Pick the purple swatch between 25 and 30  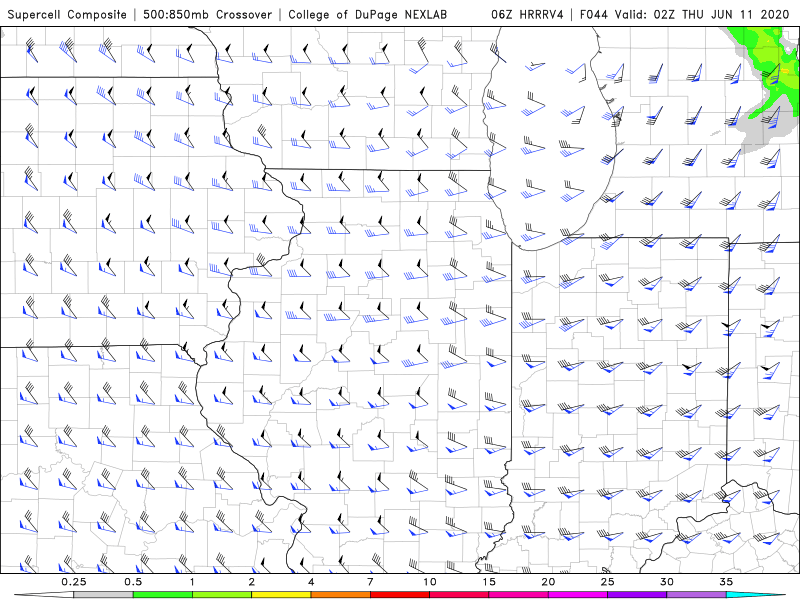(x=637, y=595)
